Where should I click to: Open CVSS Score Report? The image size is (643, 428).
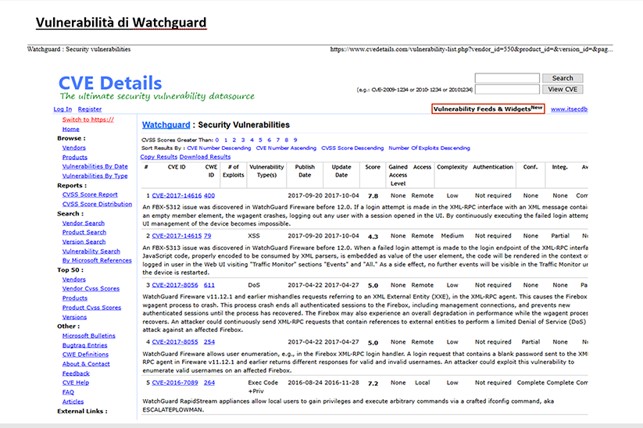(x=90, y=195)
